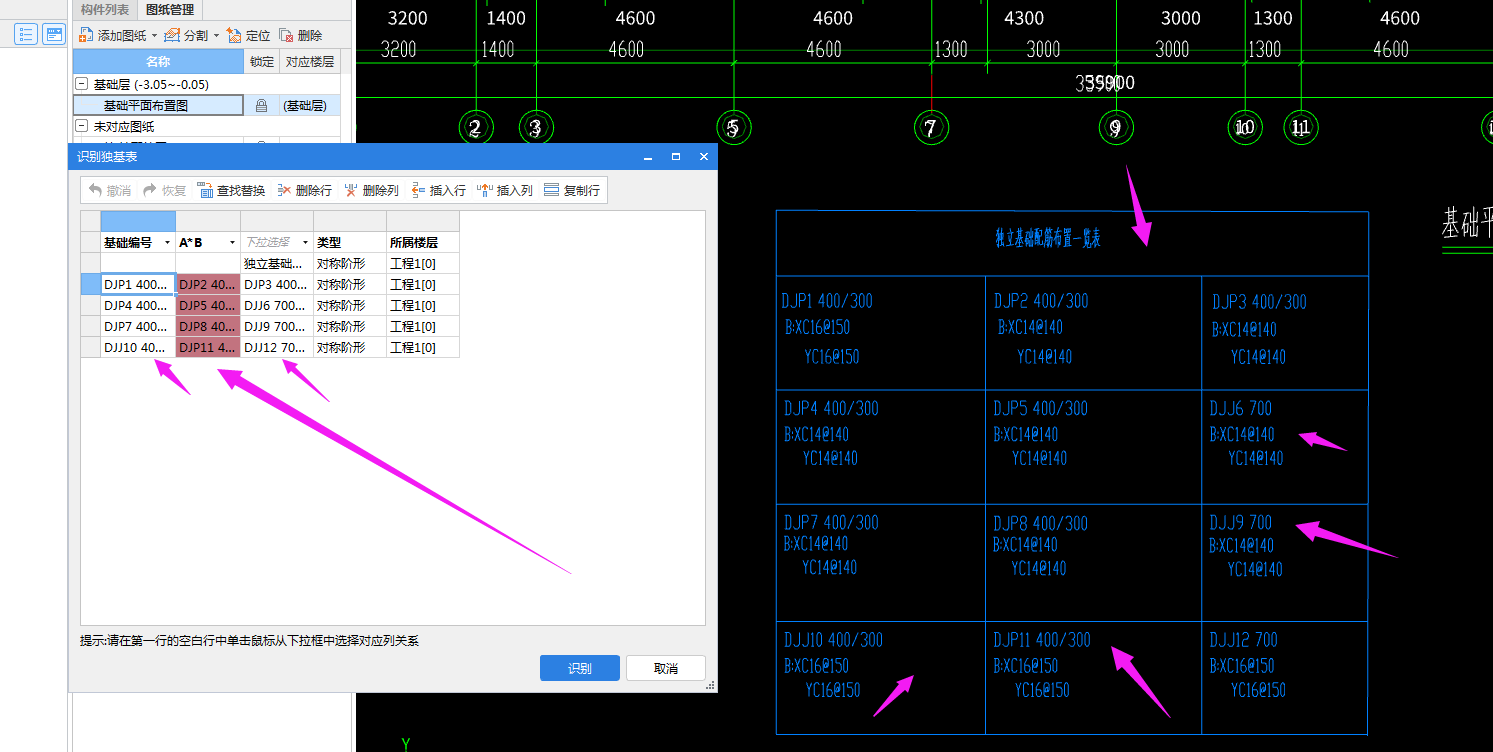The image size is (1493, 752).
Task: Click DJJ12 700 text in CAD table
Action: click(1244, 639)
